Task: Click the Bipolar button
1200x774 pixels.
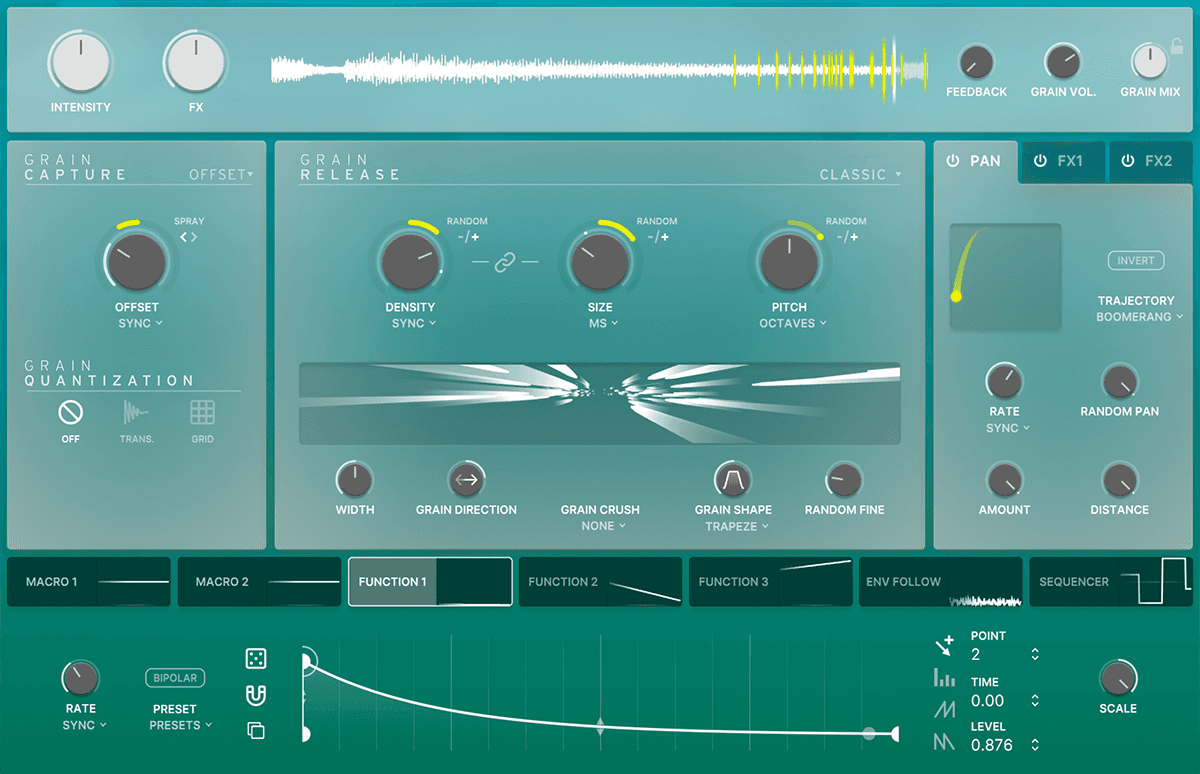Action: point(175,678)
